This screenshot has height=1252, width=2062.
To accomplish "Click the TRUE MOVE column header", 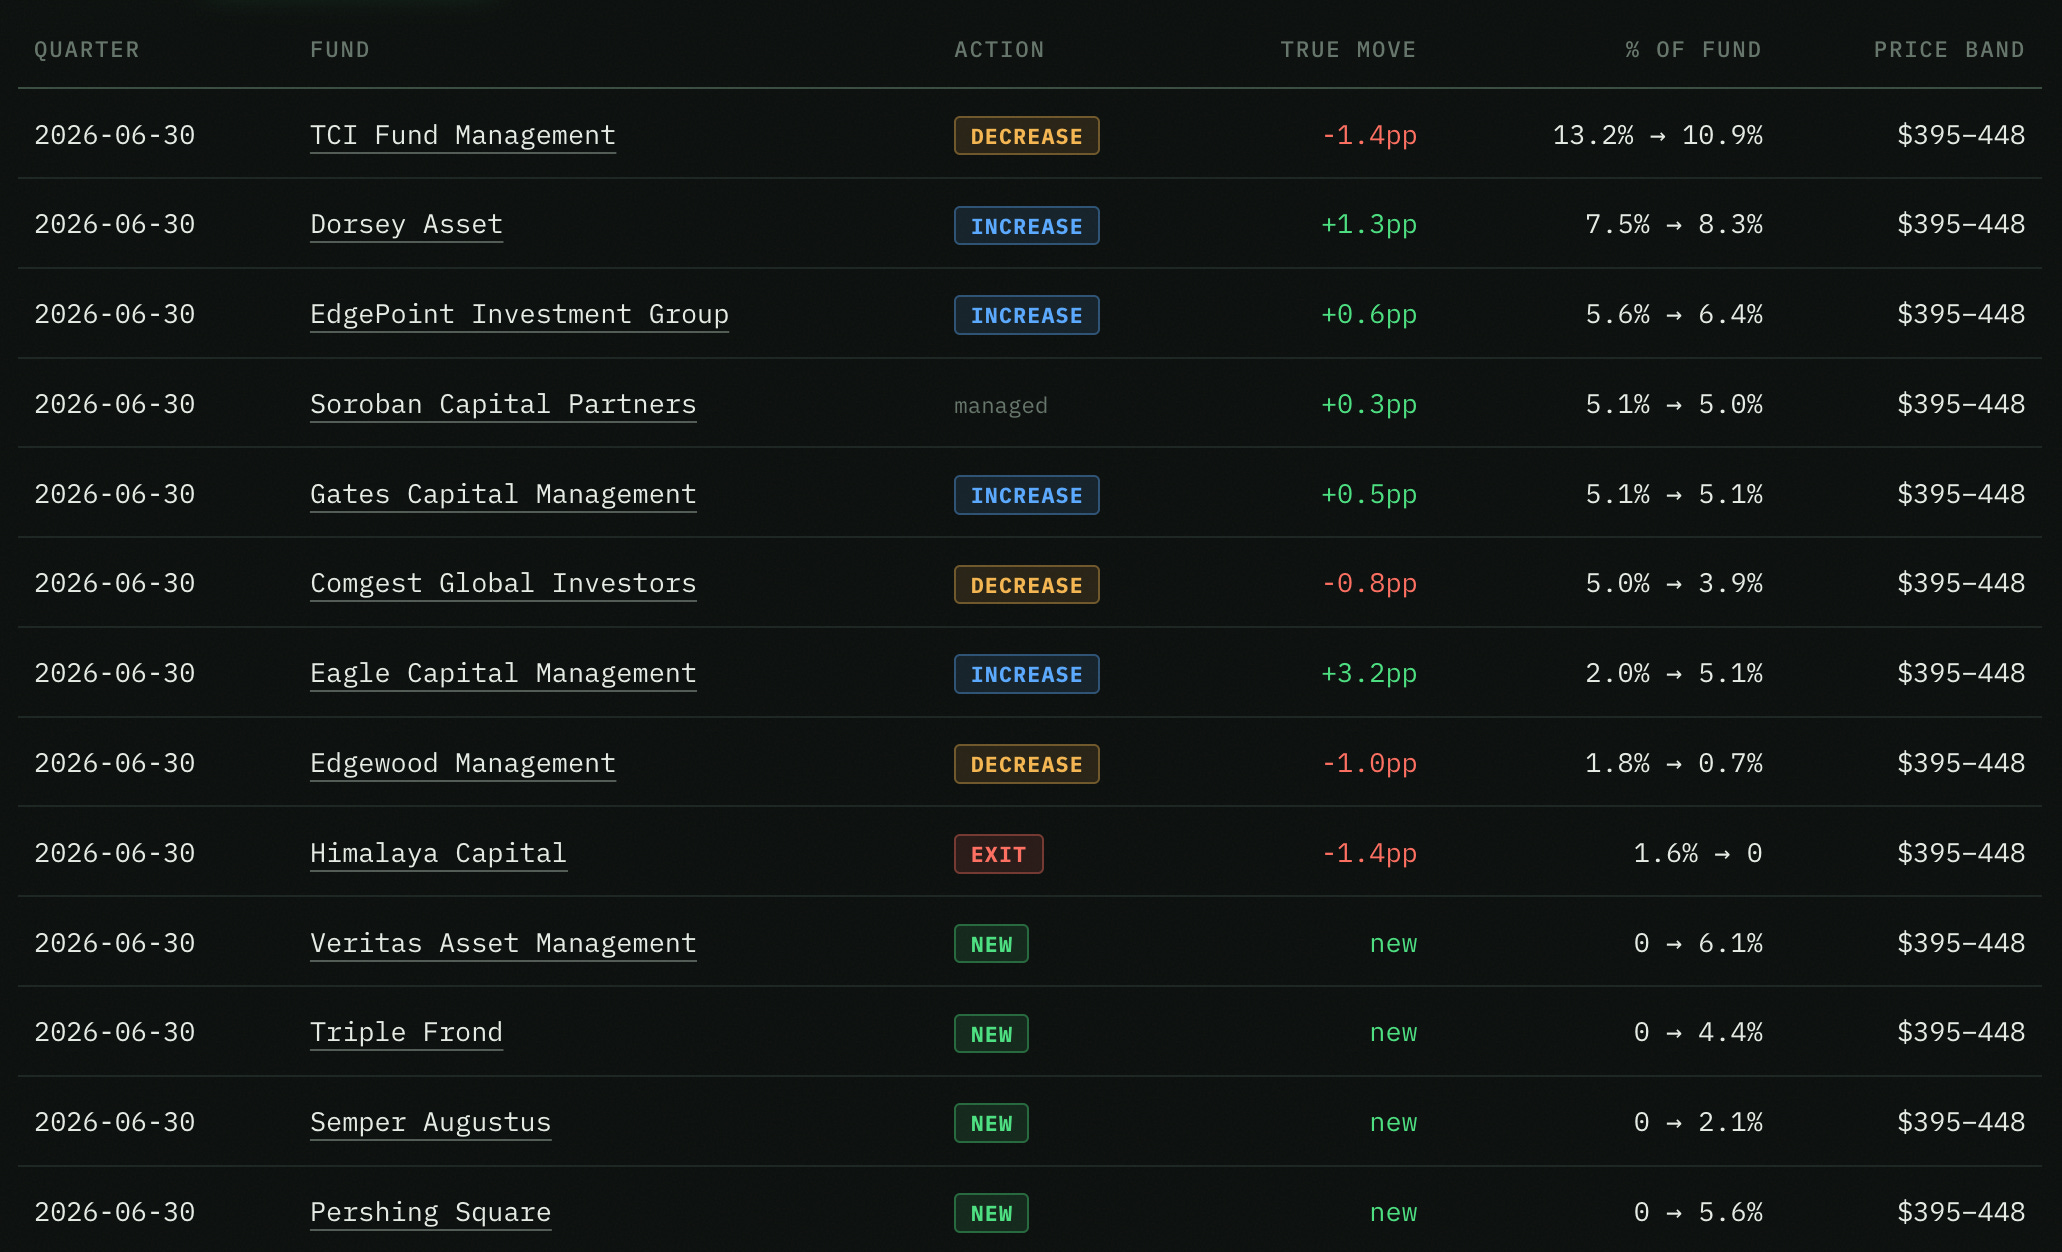I will (x=1348, y=50).
